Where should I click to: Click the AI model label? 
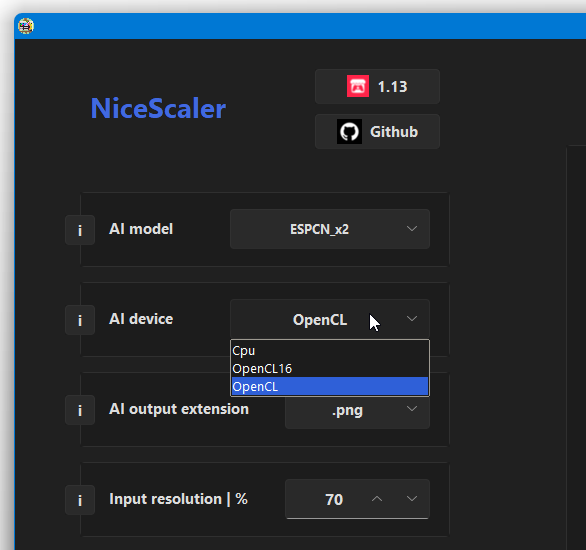(x=141, y=229)
